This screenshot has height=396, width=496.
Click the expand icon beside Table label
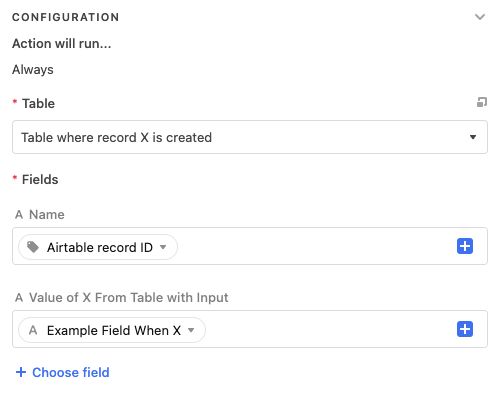[482, 102]
